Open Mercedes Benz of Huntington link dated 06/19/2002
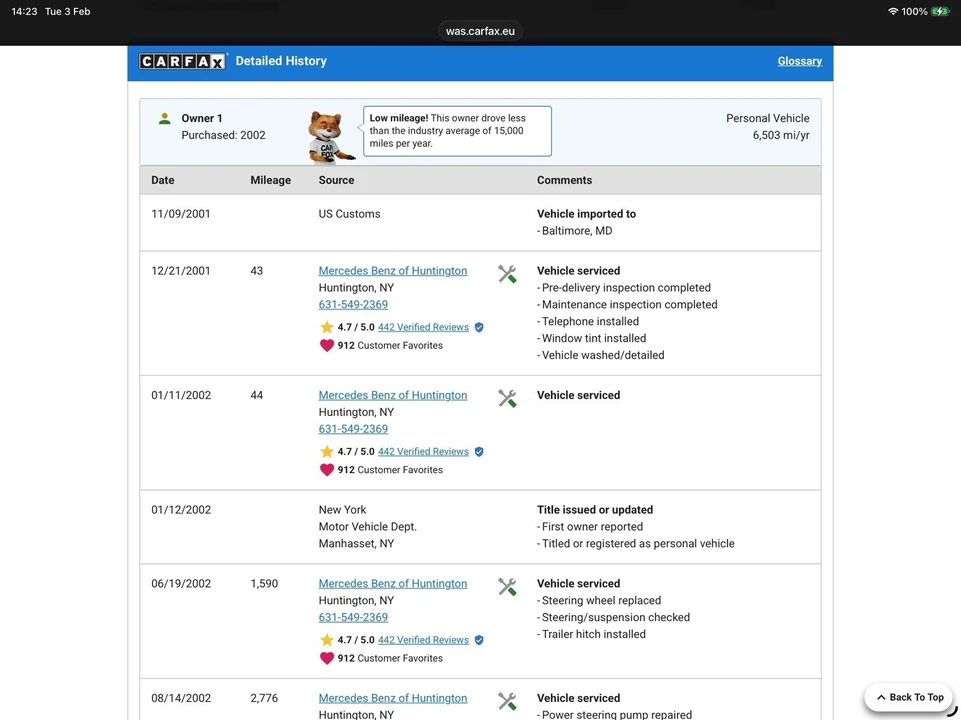 pos(392,583)
